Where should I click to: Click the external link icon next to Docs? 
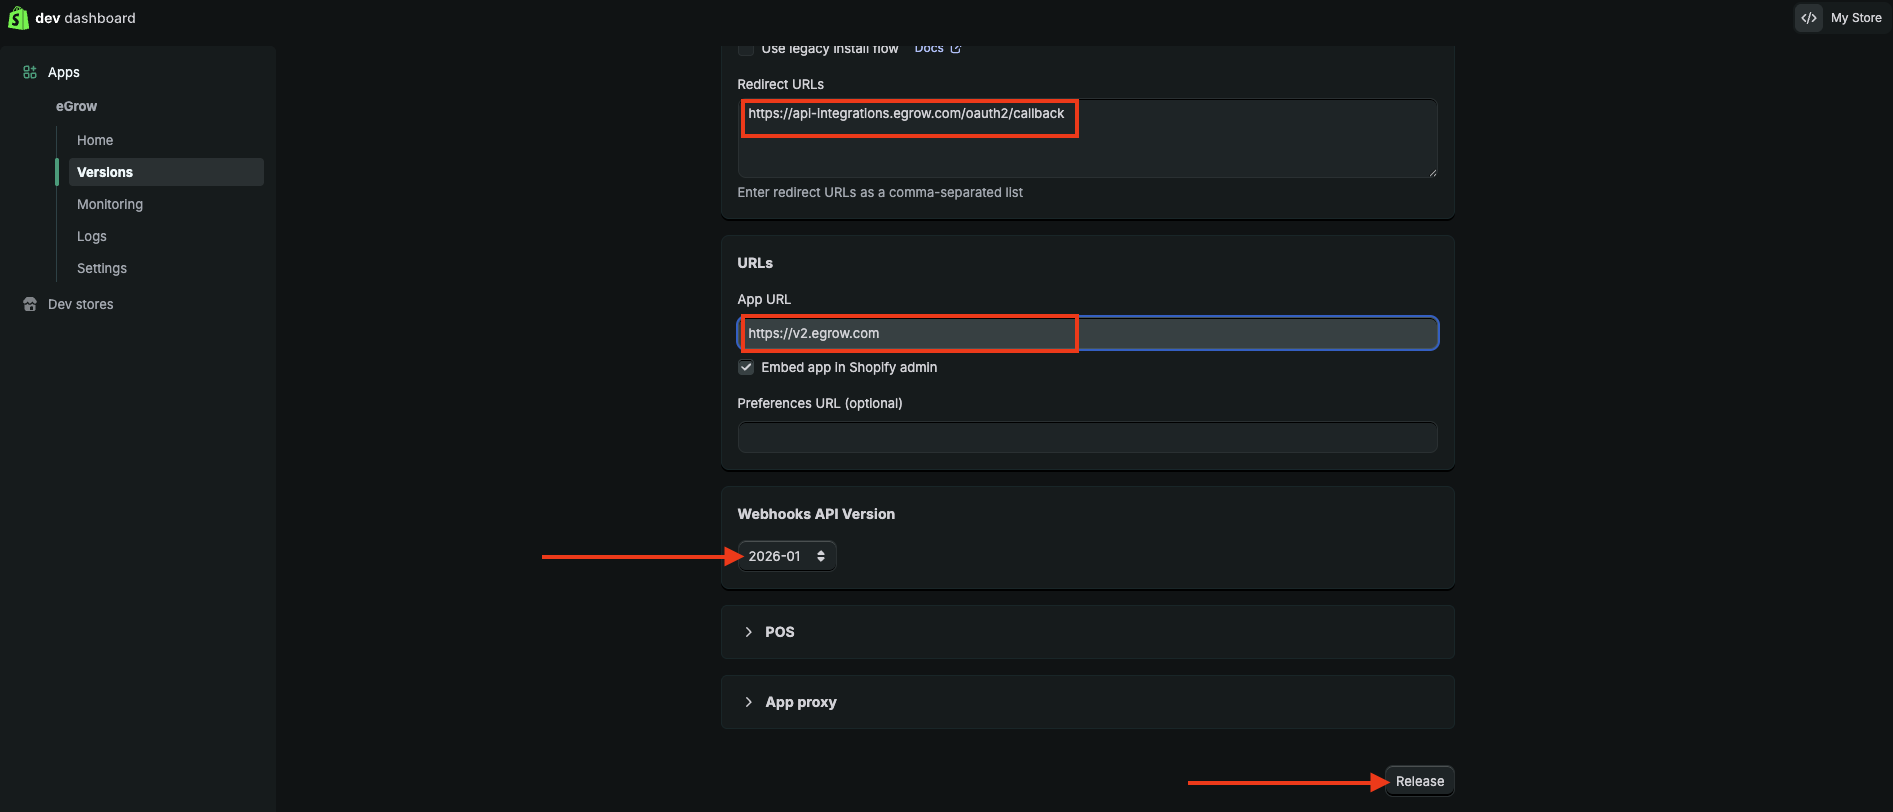[x=956, y=48]
